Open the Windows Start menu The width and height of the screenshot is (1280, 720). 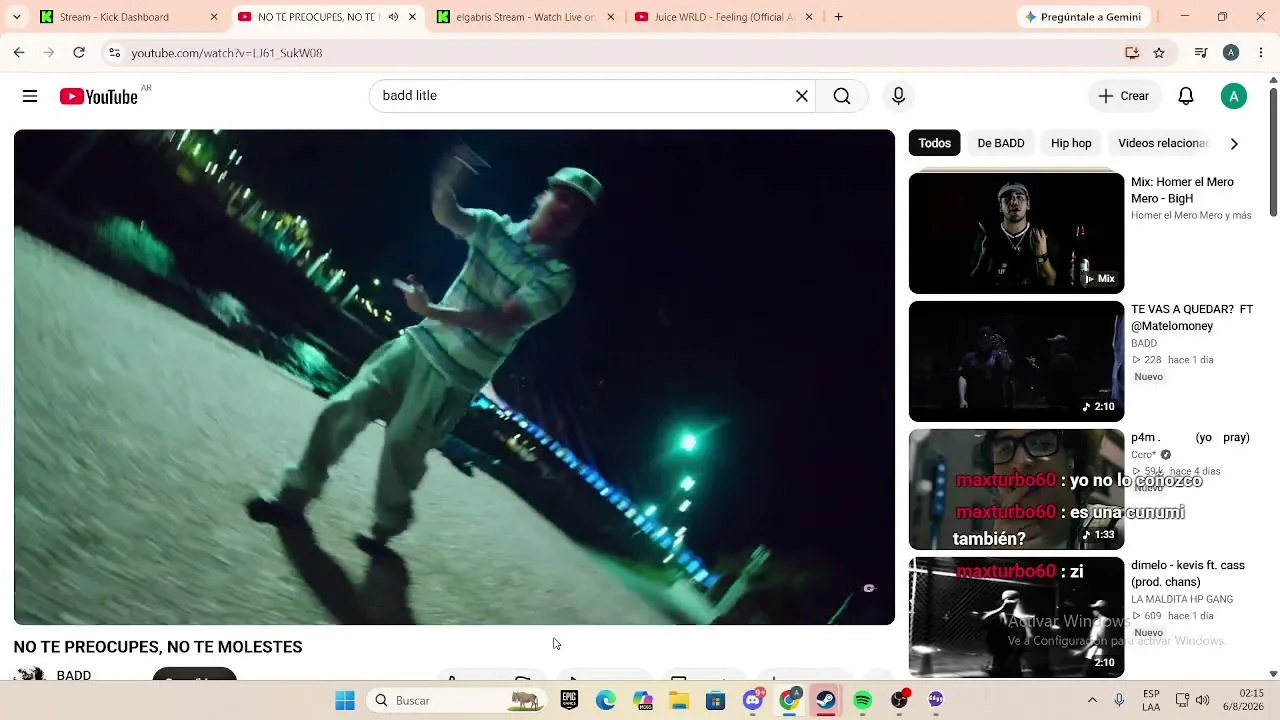[345, 700]
